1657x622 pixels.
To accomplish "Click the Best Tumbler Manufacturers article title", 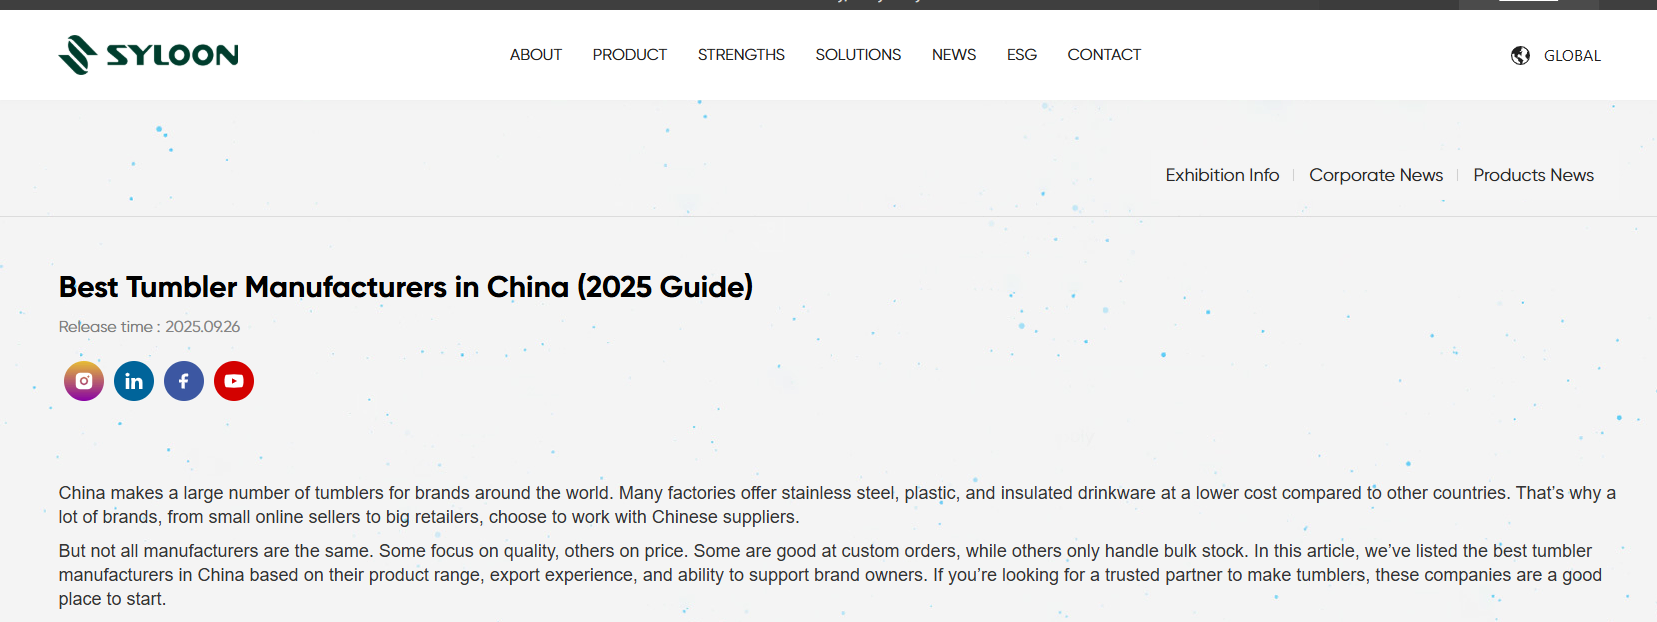I will click(406, 287).
